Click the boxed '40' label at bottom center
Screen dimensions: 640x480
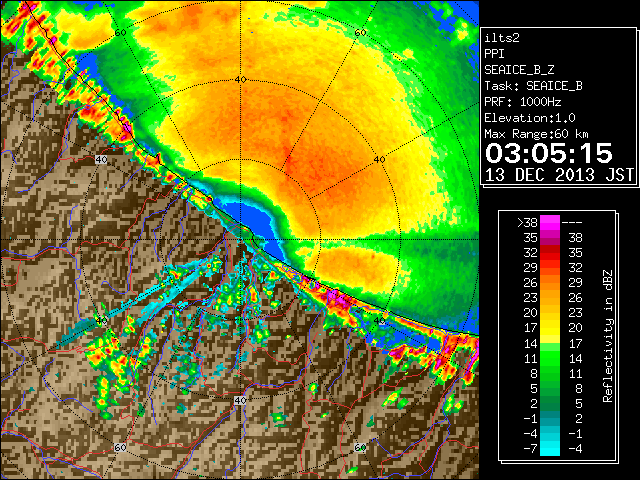[240, 400]
